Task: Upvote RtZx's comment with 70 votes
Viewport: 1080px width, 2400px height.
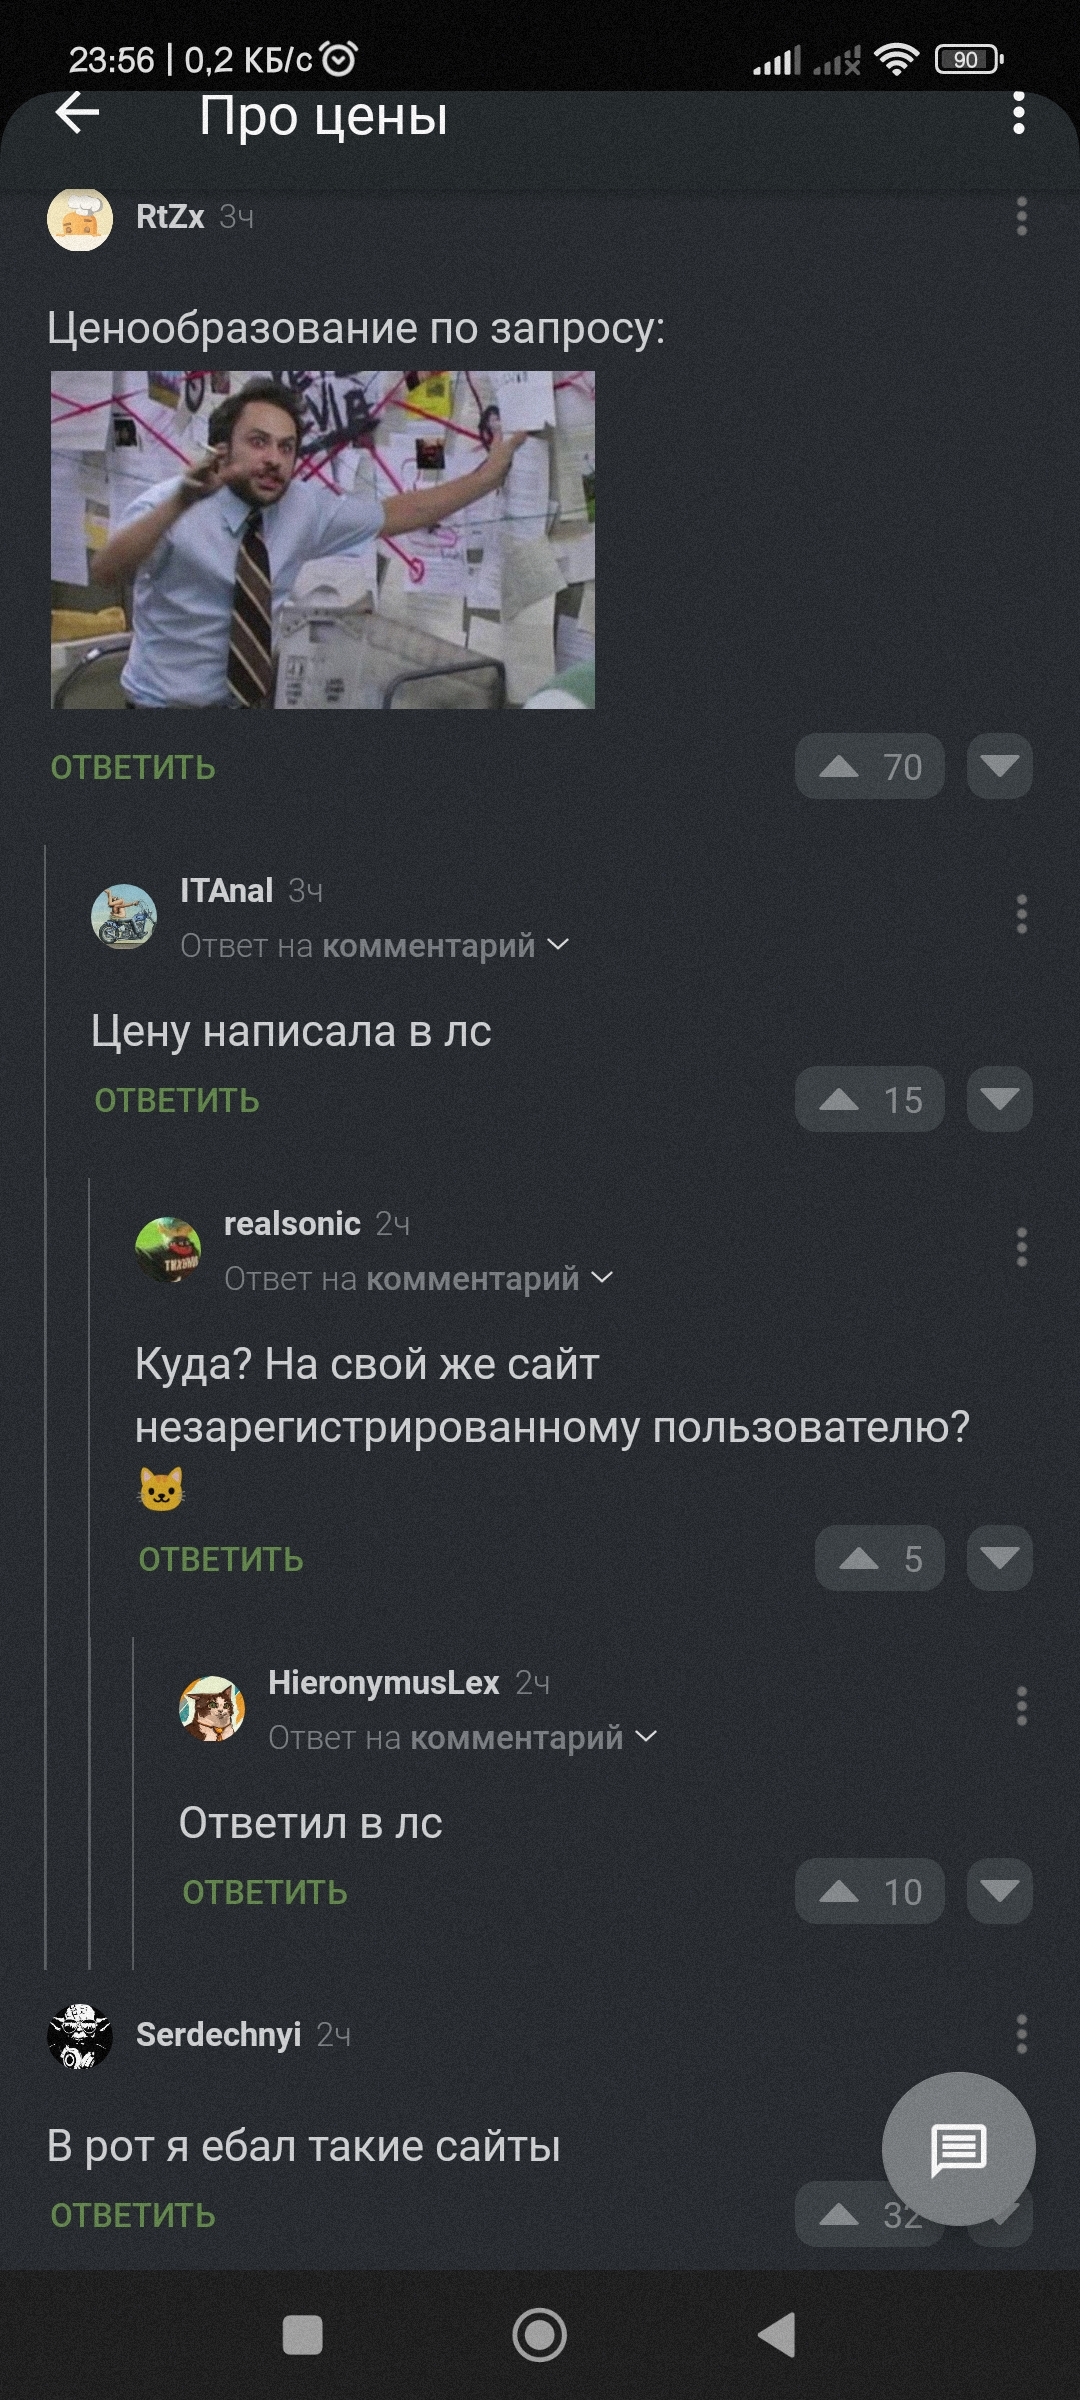Action: click(x=870, y=767)
